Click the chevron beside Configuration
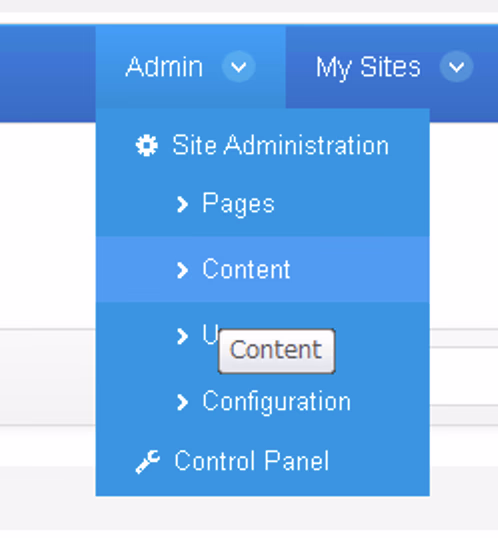This screenshot has height=538, width=498. (x=182, y=402)
